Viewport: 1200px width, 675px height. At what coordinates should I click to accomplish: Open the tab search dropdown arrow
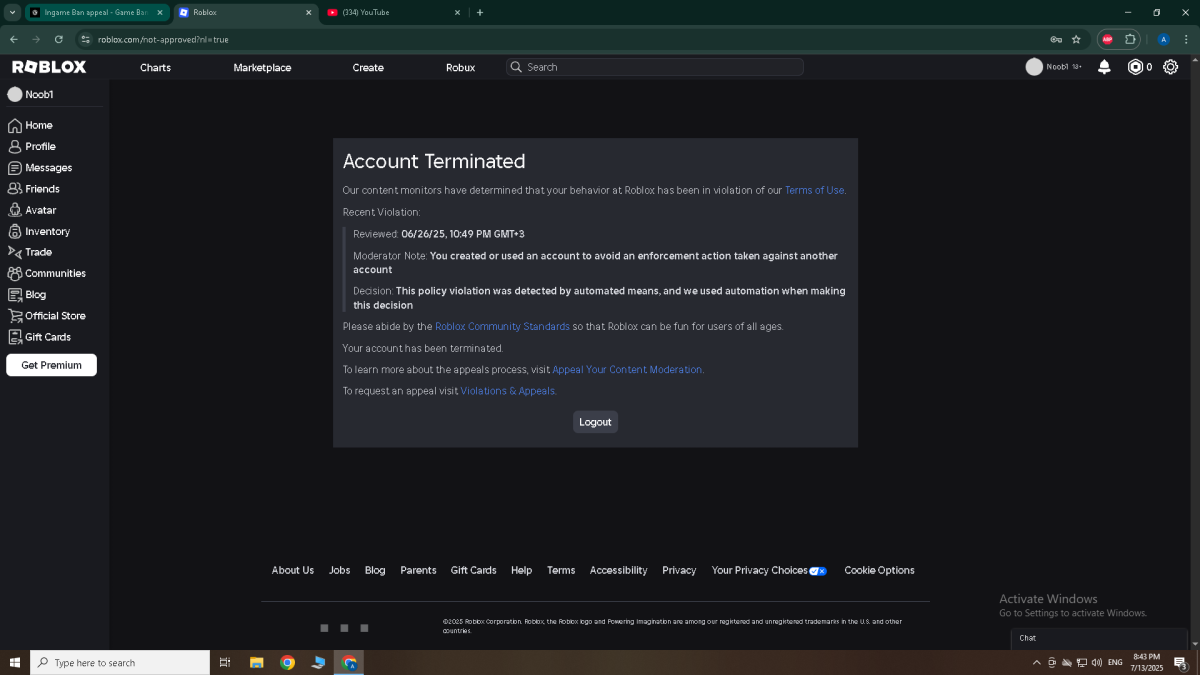(x=12, y=12)
